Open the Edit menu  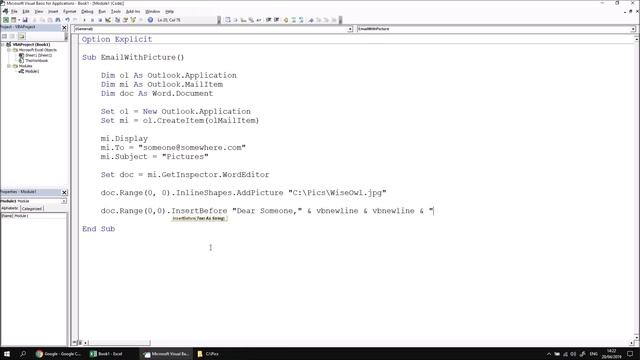(26, 11)
